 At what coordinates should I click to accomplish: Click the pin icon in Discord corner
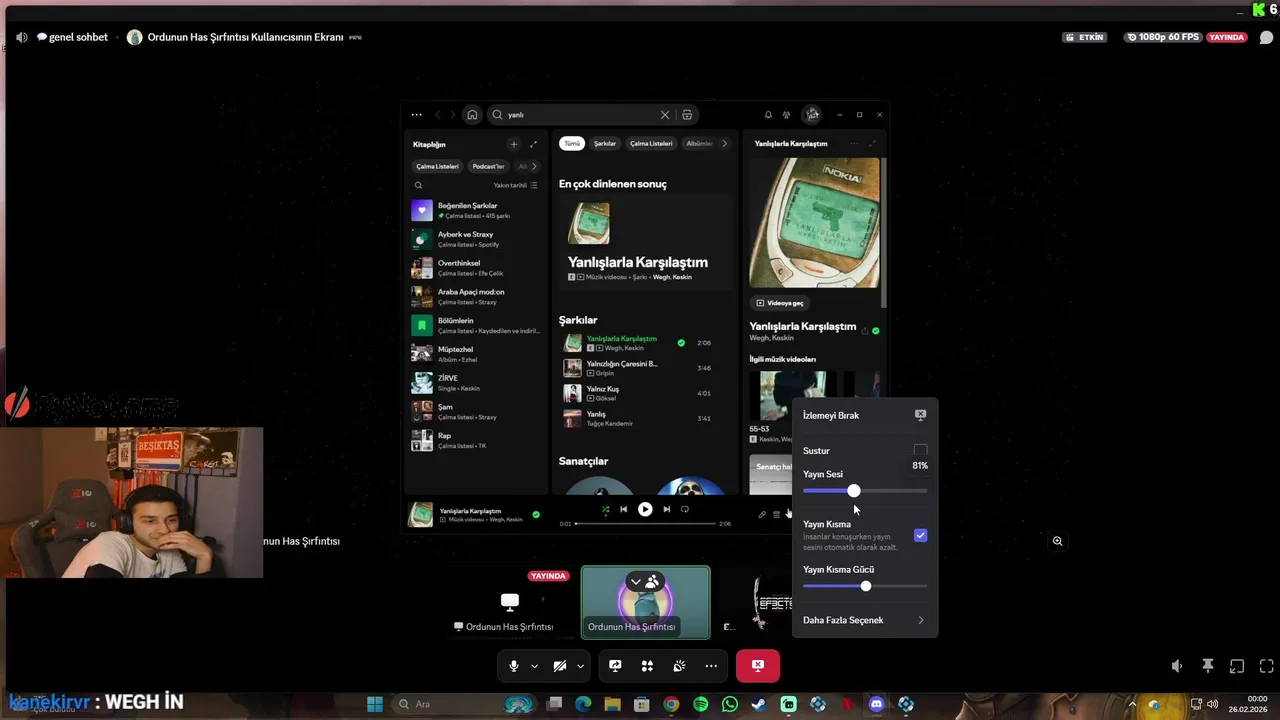(x=1208, y=666)
